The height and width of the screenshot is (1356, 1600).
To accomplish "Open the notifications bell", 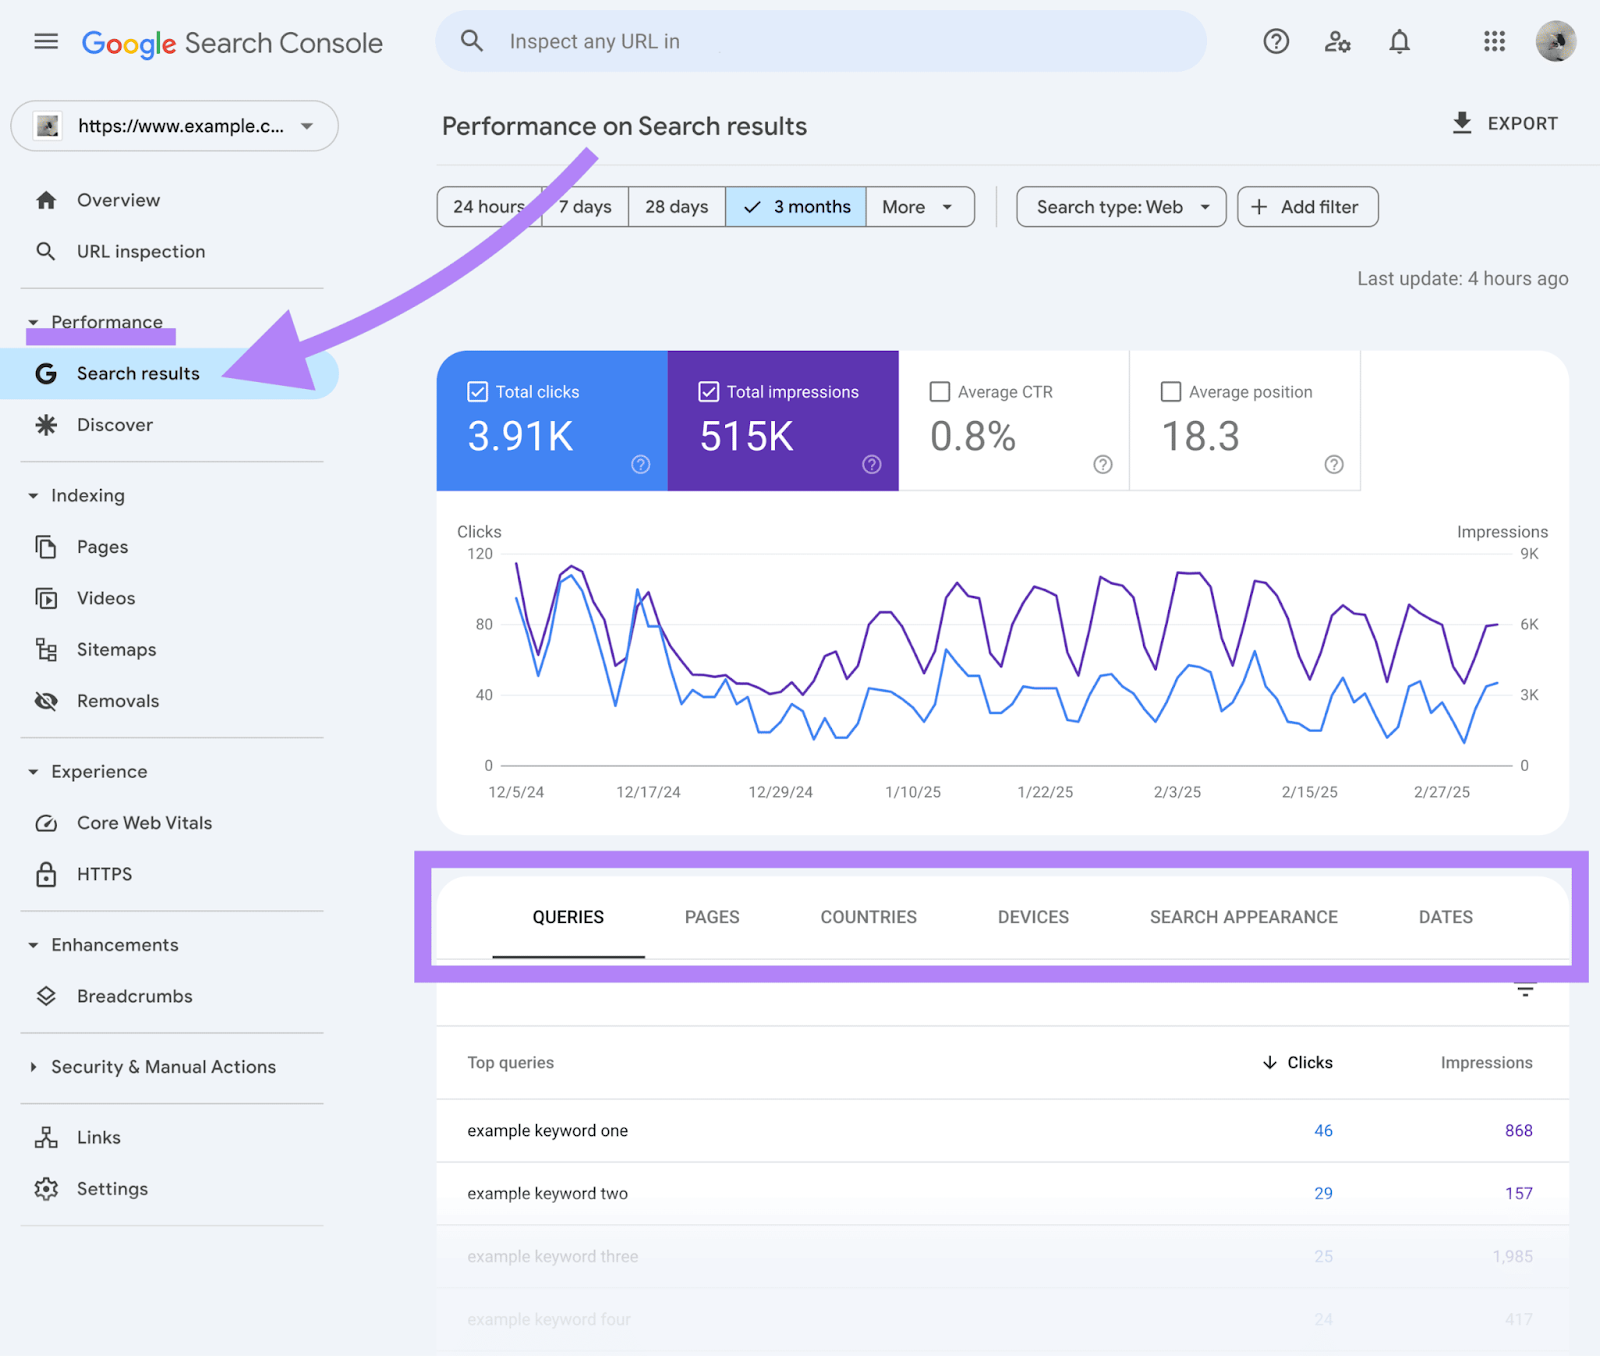I will click(x=1399, y=41).
